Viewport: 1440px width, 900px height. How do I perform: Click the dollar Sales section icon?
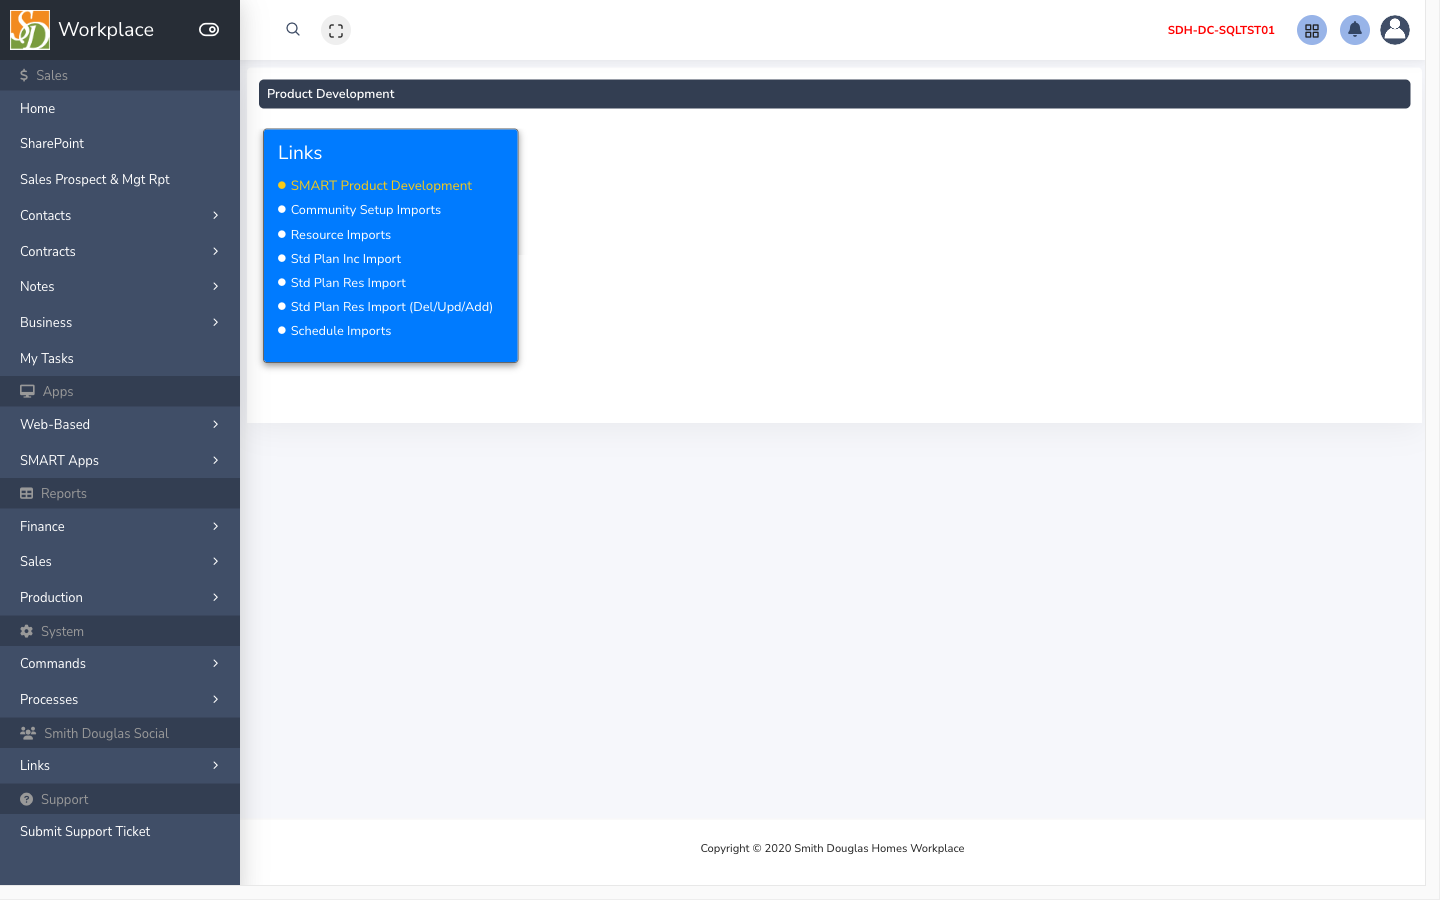click(24, 75)
